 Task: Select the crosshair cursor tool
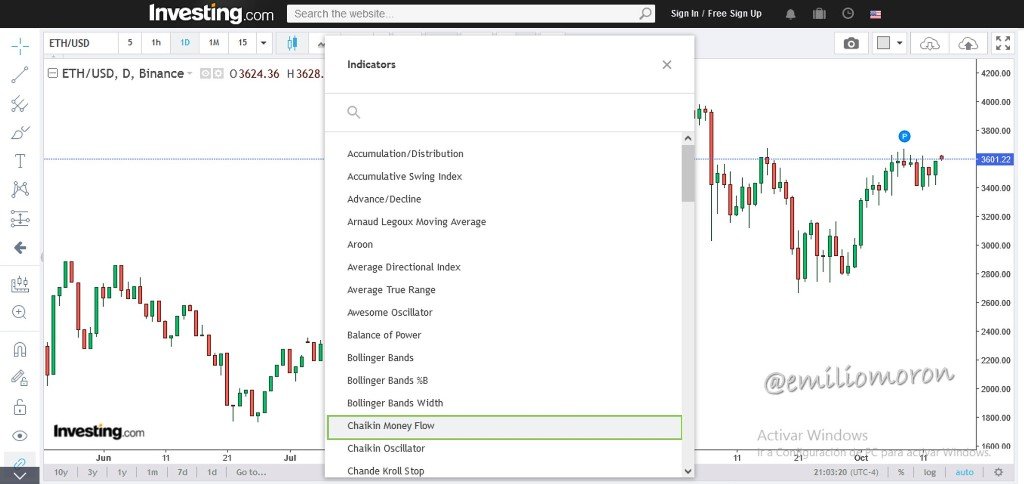pyautogui.click(x=20, y=46)
